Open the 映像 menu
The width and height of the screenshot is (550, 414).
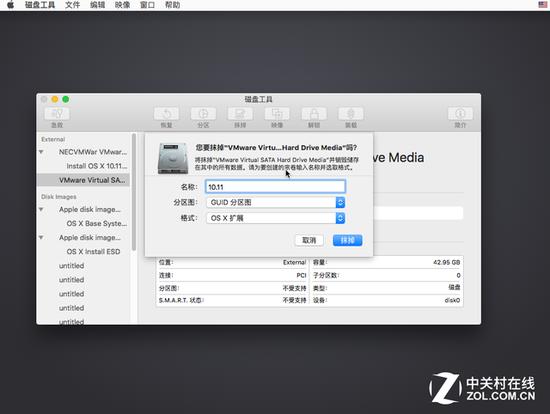[x=122, y=5]
